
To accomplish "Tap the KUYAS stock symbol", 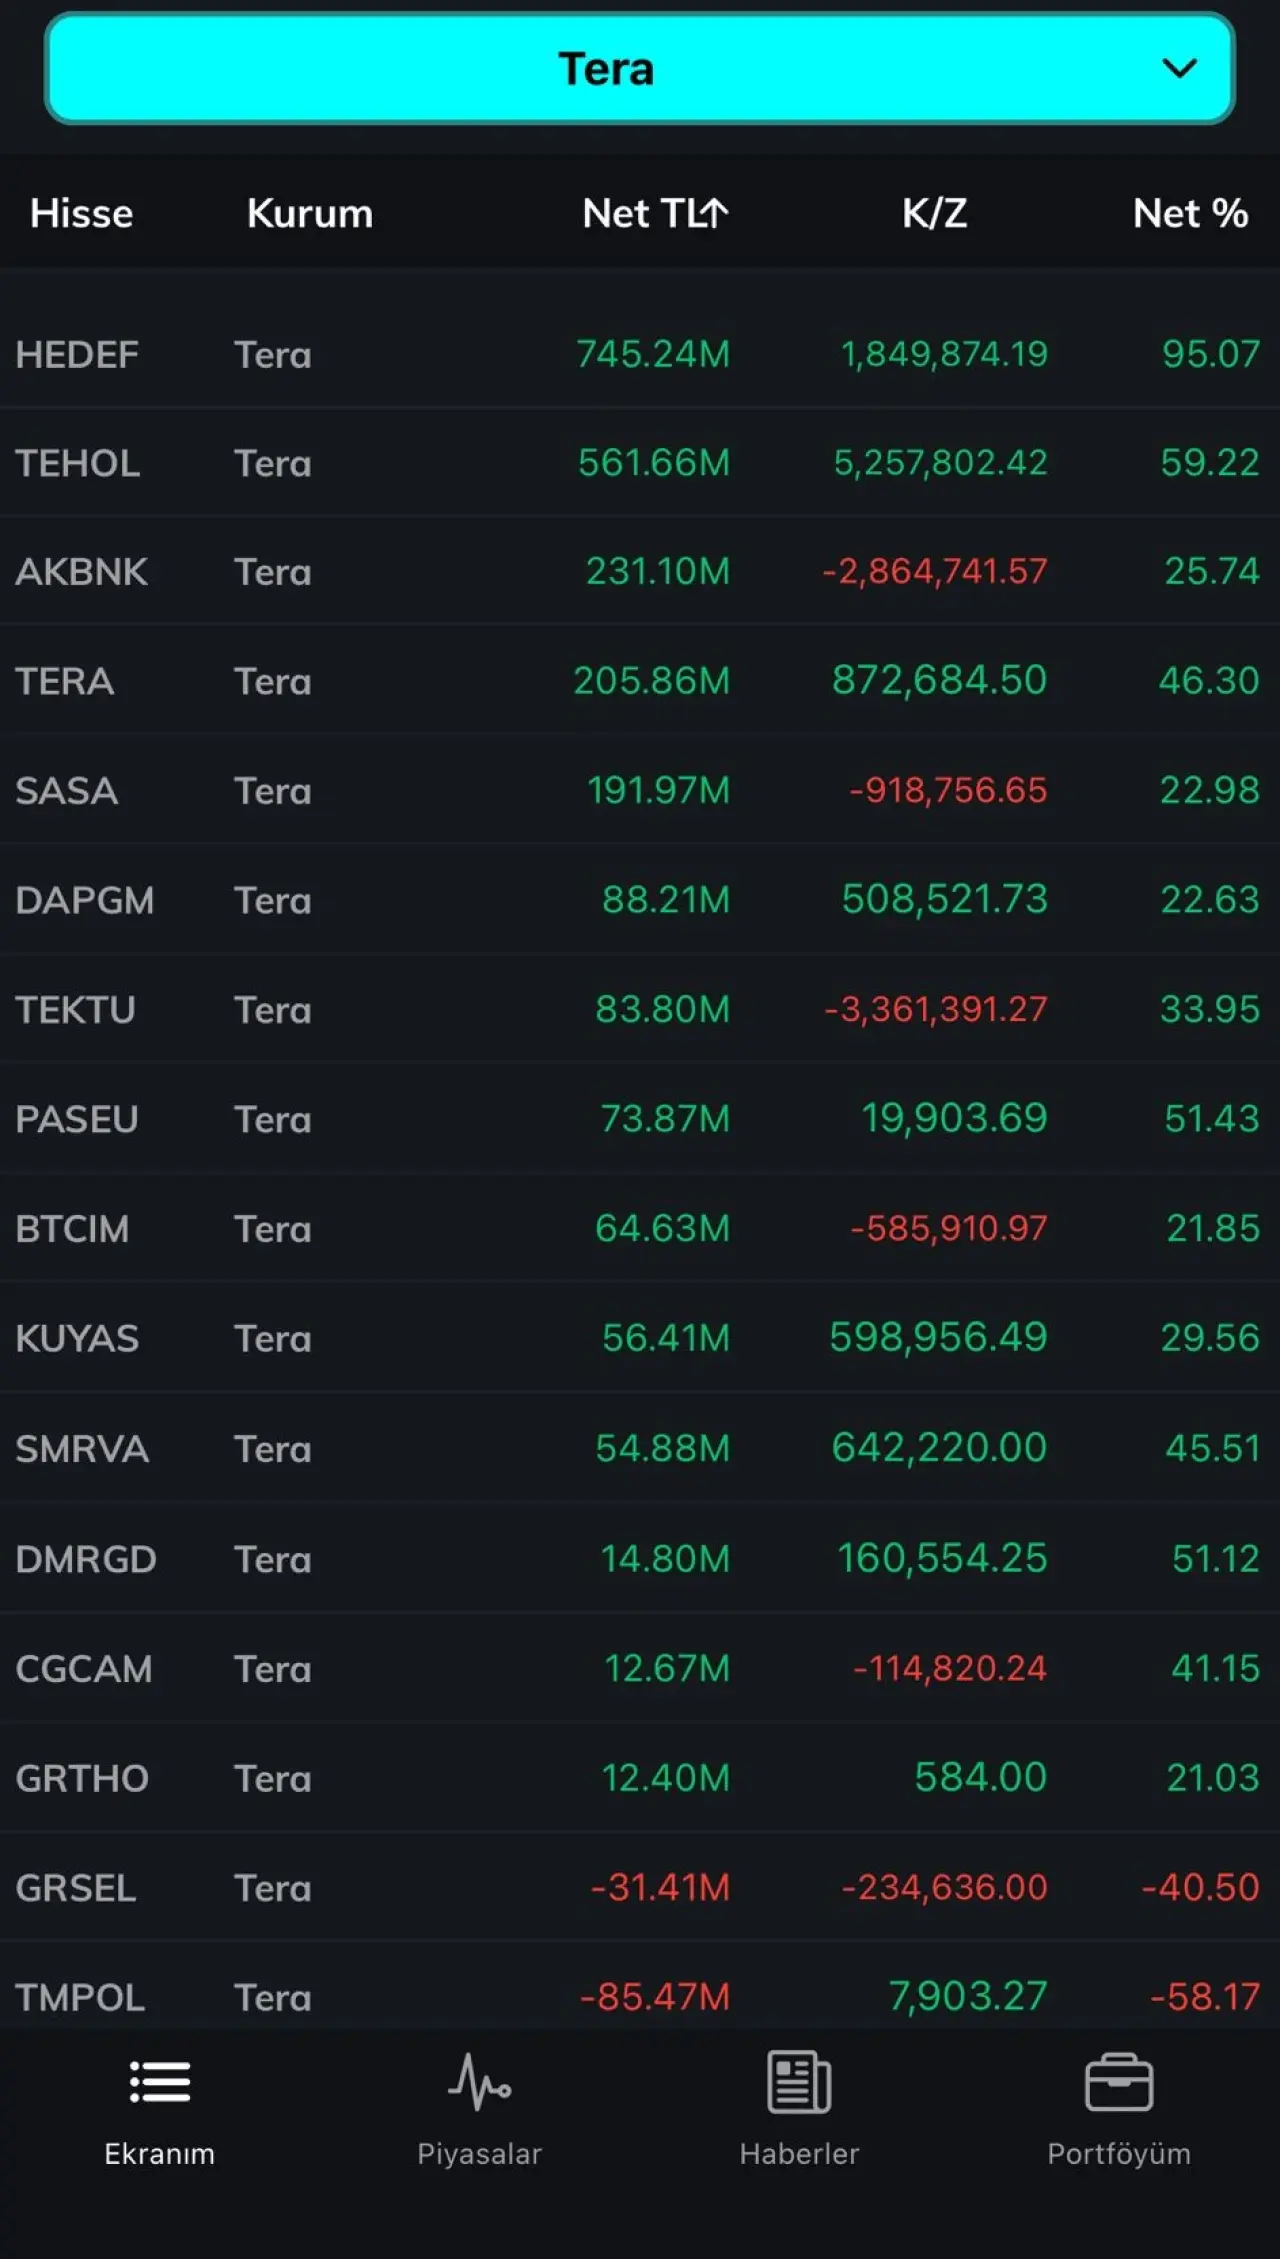I will pos(77,1338).
